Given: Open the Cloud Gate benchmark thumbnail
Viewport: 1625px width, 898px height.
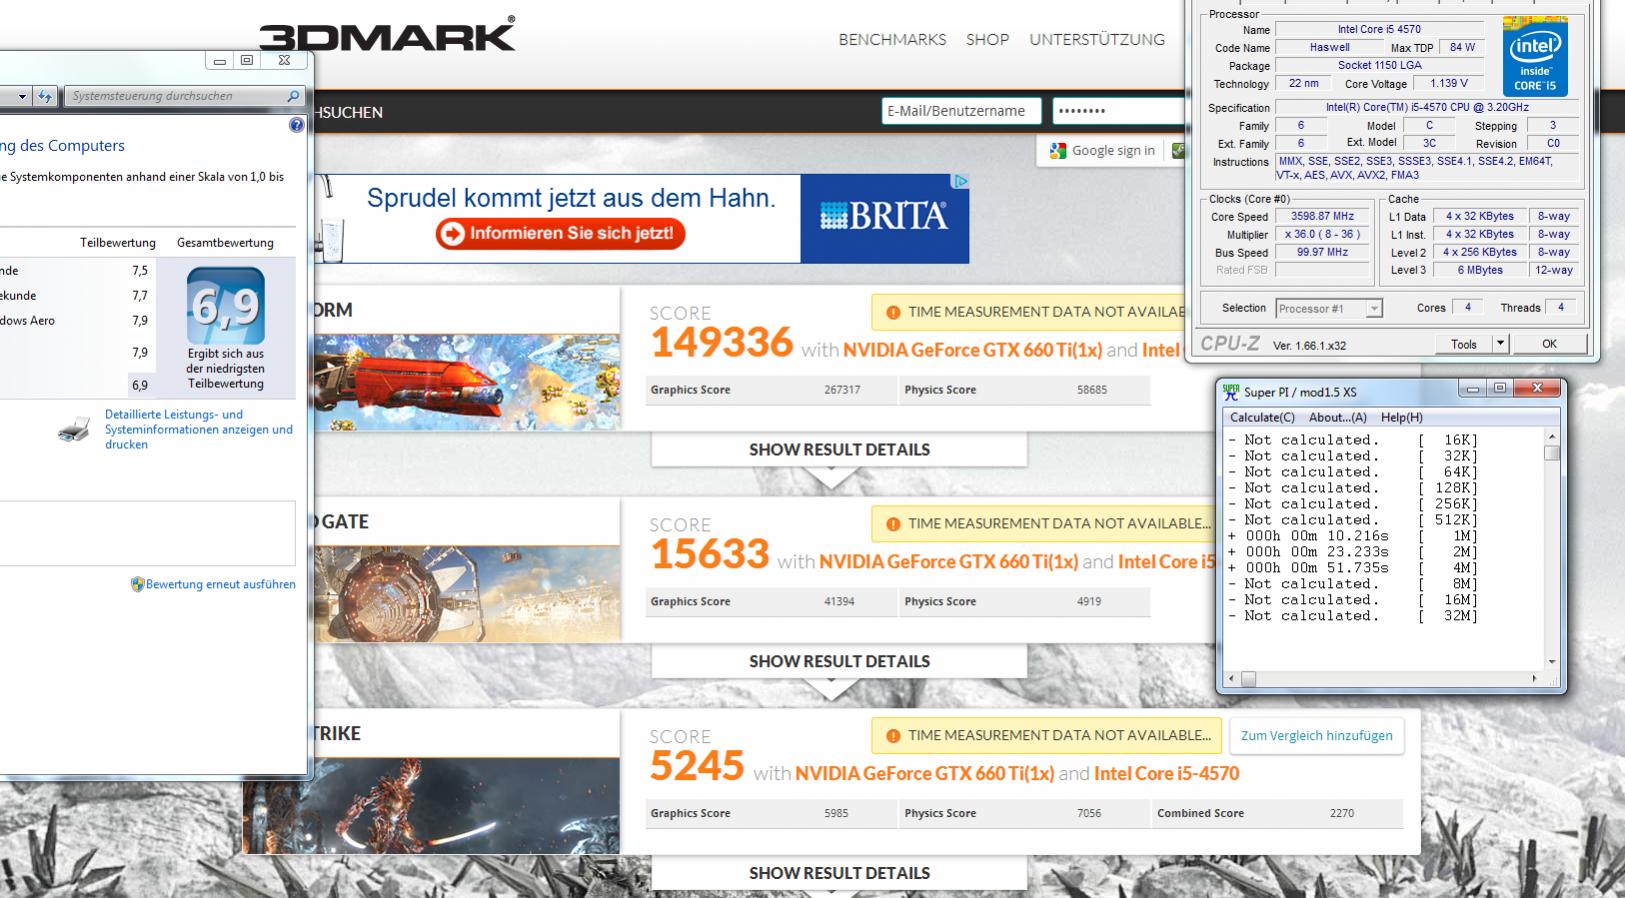Looking at the screenshot, I should (467, 594).
